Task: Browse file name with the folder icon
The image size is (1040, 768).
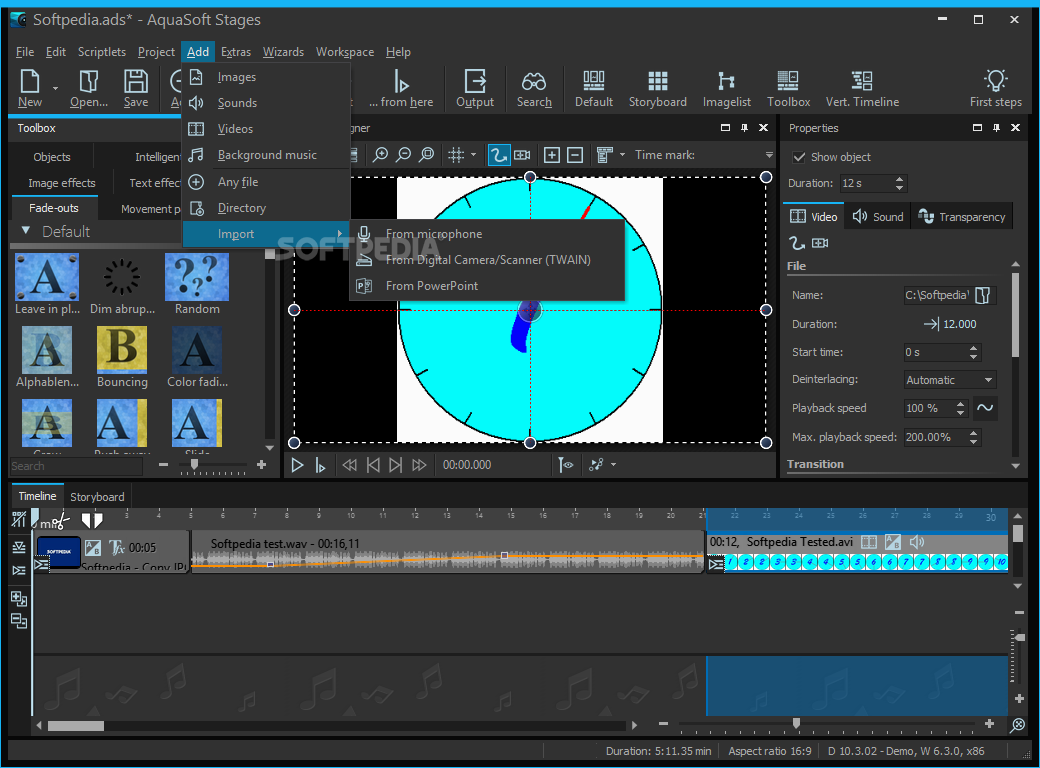Action: coord(983,295)
